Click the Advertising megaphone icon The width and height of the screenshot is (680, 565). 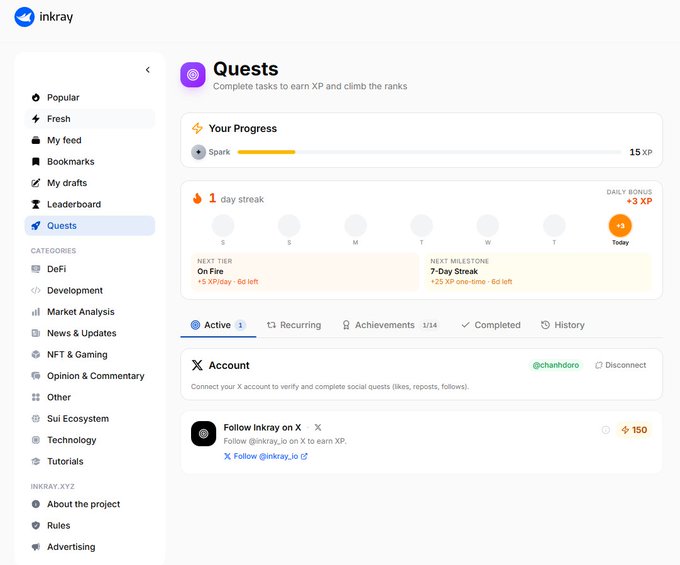[x=36, y=546]
